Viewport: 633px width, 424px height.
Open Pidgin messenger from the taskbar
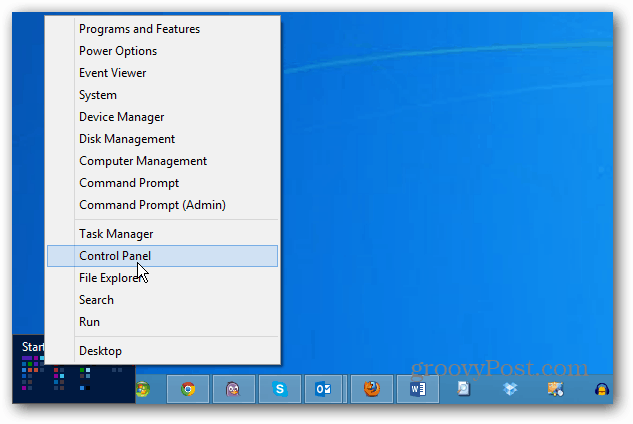tap(234, 389)
